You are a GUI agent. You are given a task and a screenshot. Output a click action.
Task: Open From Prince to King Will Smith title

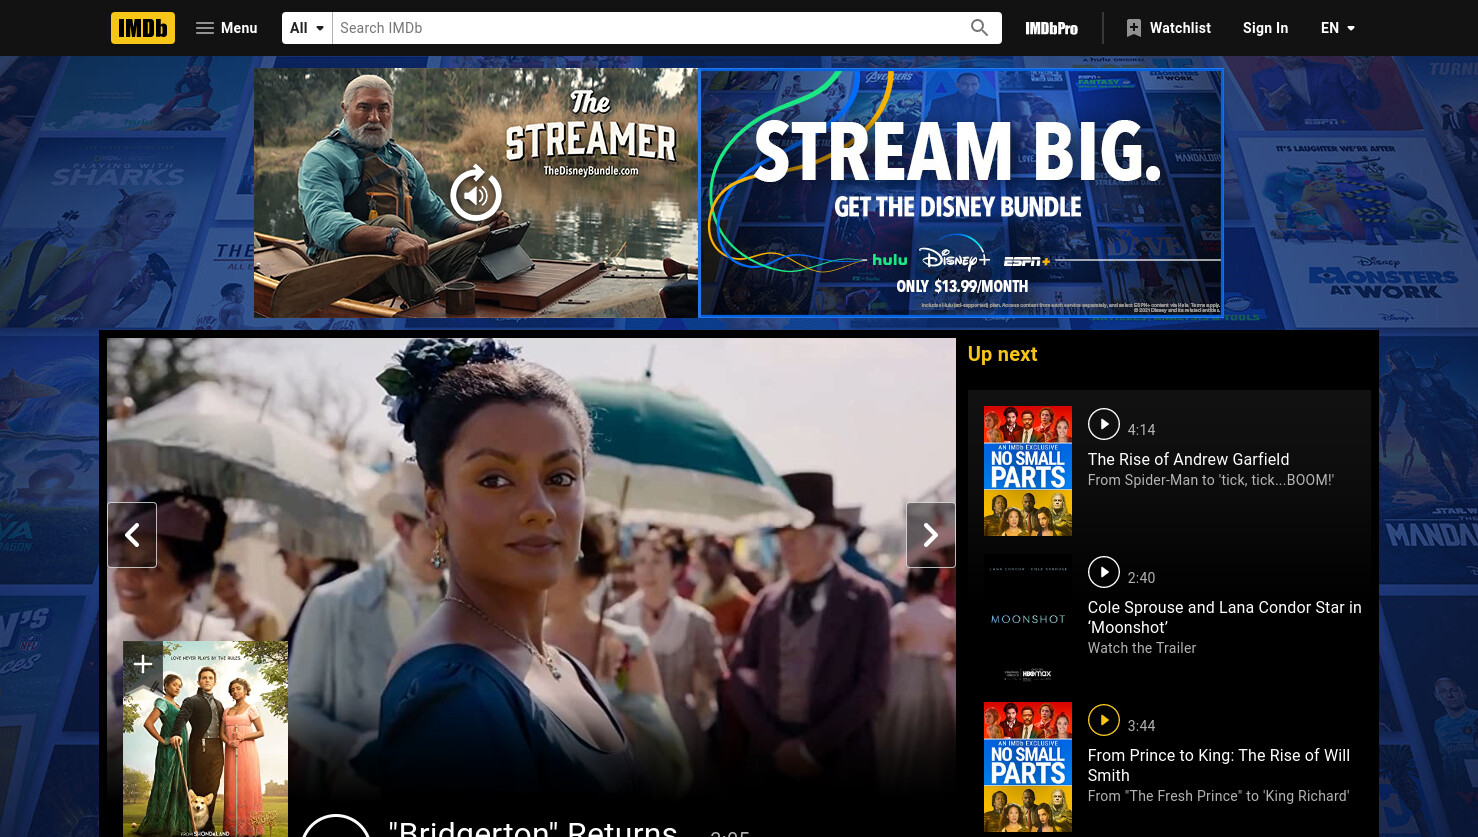tap(1219, 765)
